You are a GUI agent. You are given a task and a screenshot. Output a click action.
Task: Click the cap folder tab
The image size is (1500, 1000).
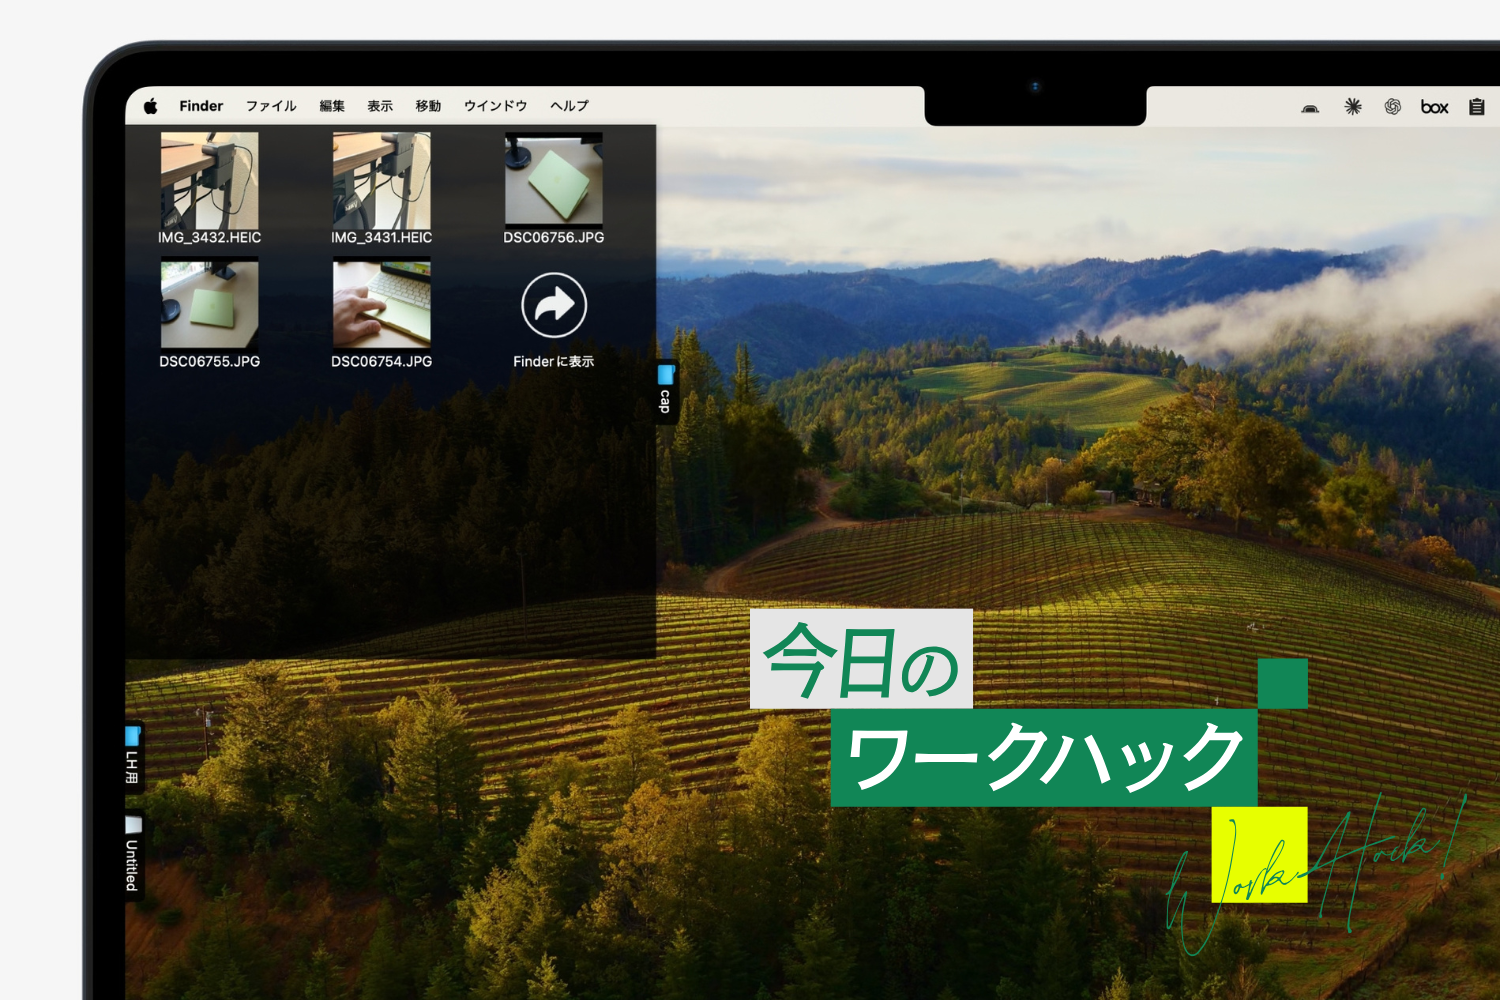tap(666, 391)
